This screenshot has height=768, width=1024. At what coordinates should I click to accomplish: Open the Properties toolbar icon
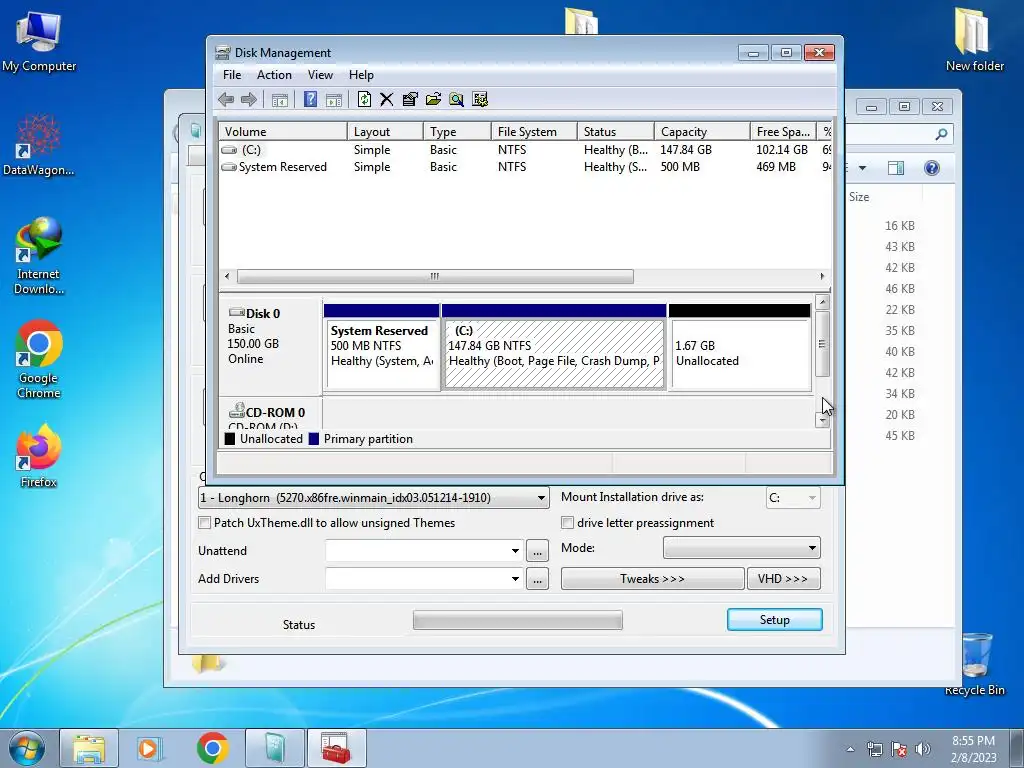(x=410, y=99)
